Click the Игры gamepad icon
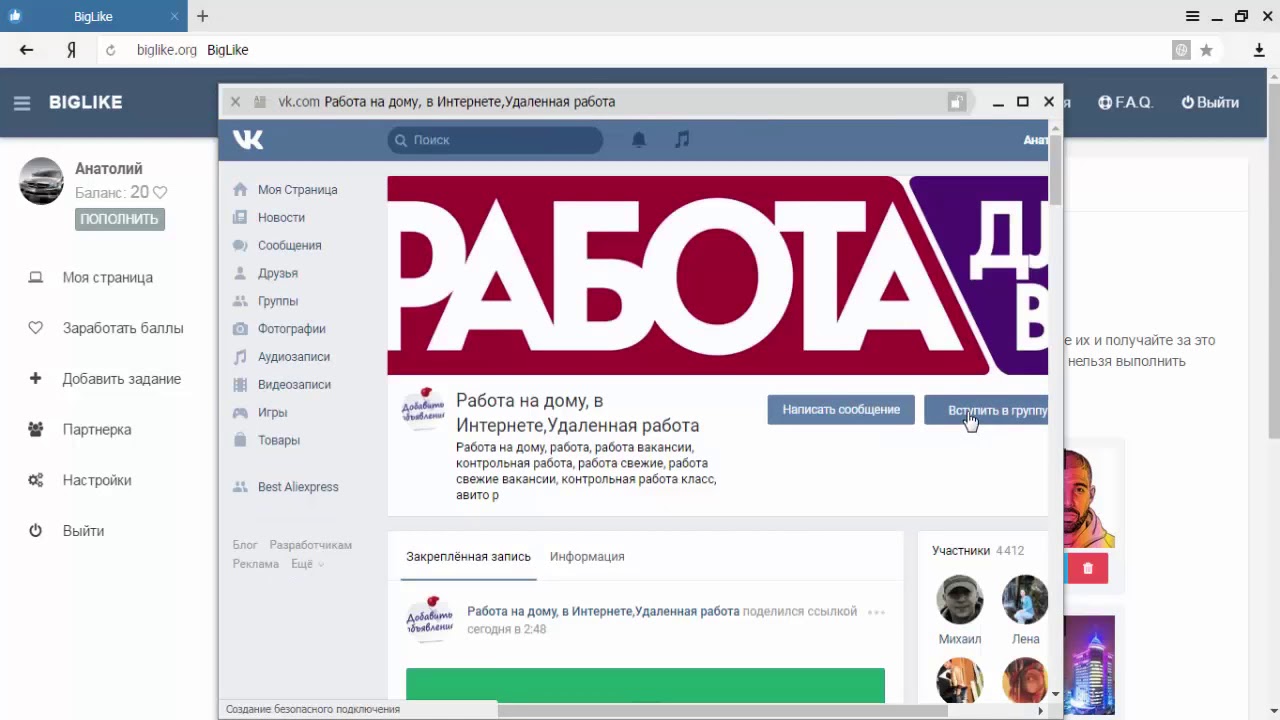 pyautogui.click(x=240, y=412)
